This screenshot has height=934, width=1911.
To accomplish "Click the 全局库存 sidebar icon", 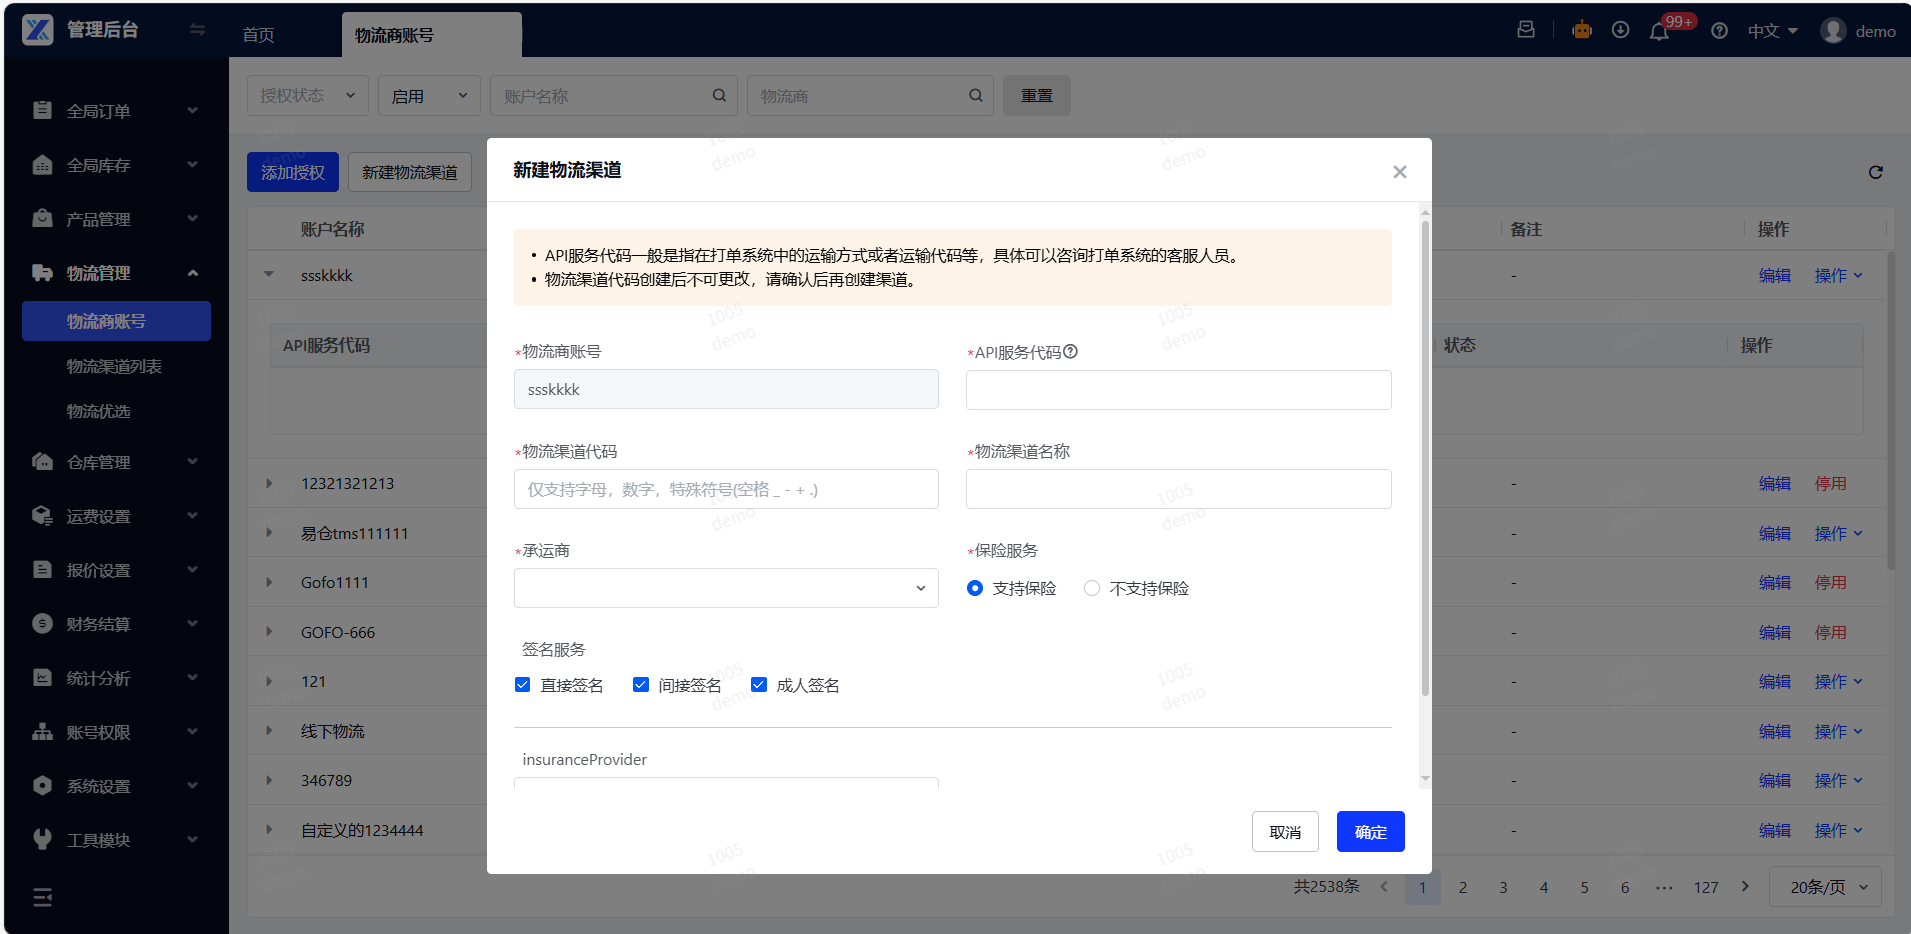I will click(x=42, y=164).
